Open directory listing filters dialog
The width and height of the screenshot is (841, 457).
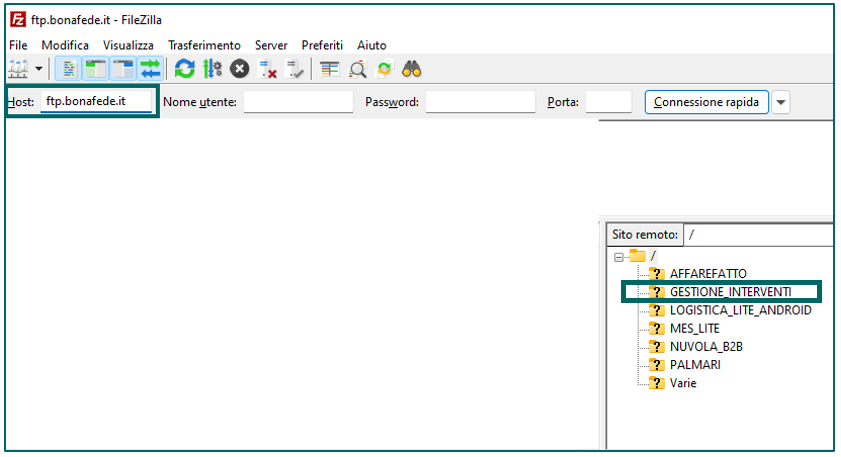tap(329, 69)
